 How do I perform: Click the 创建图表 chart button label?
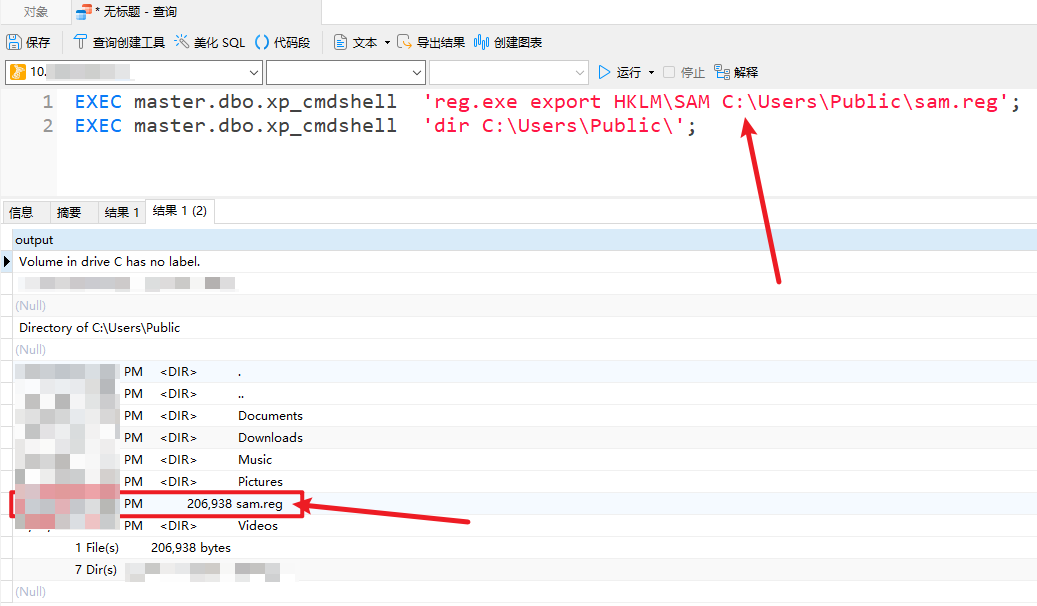click(518, 42)
